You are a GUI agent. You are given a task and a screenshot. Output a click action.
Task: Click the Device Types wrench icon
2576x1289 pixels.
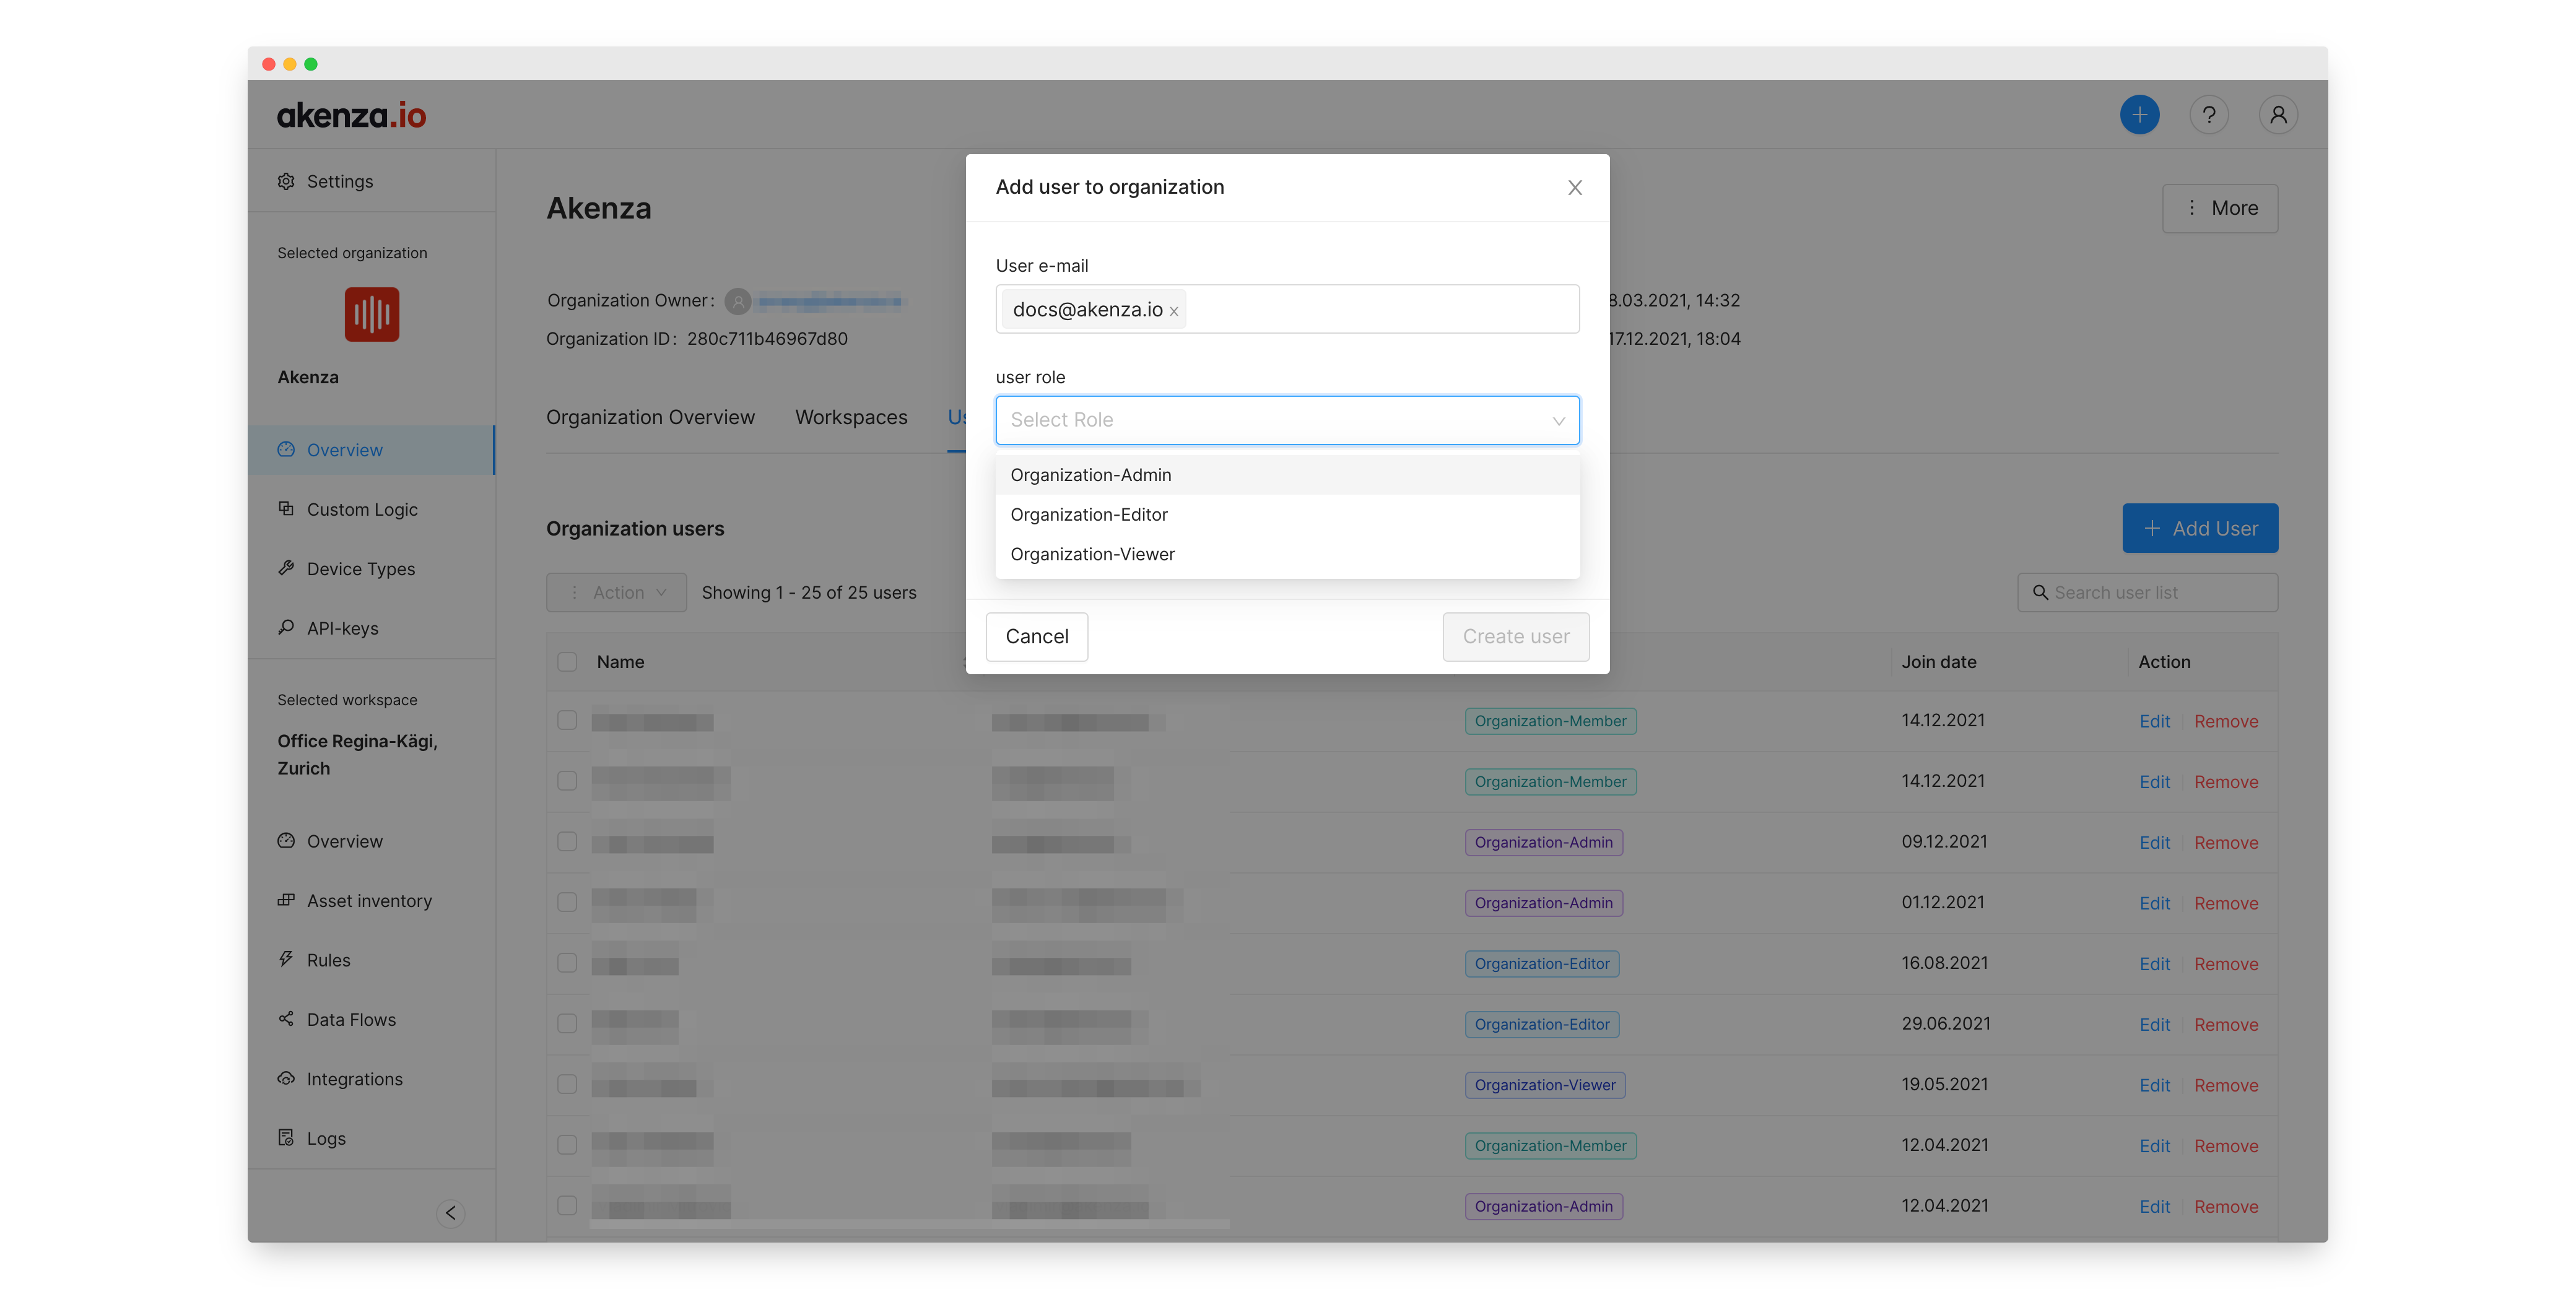click(286, 568)
